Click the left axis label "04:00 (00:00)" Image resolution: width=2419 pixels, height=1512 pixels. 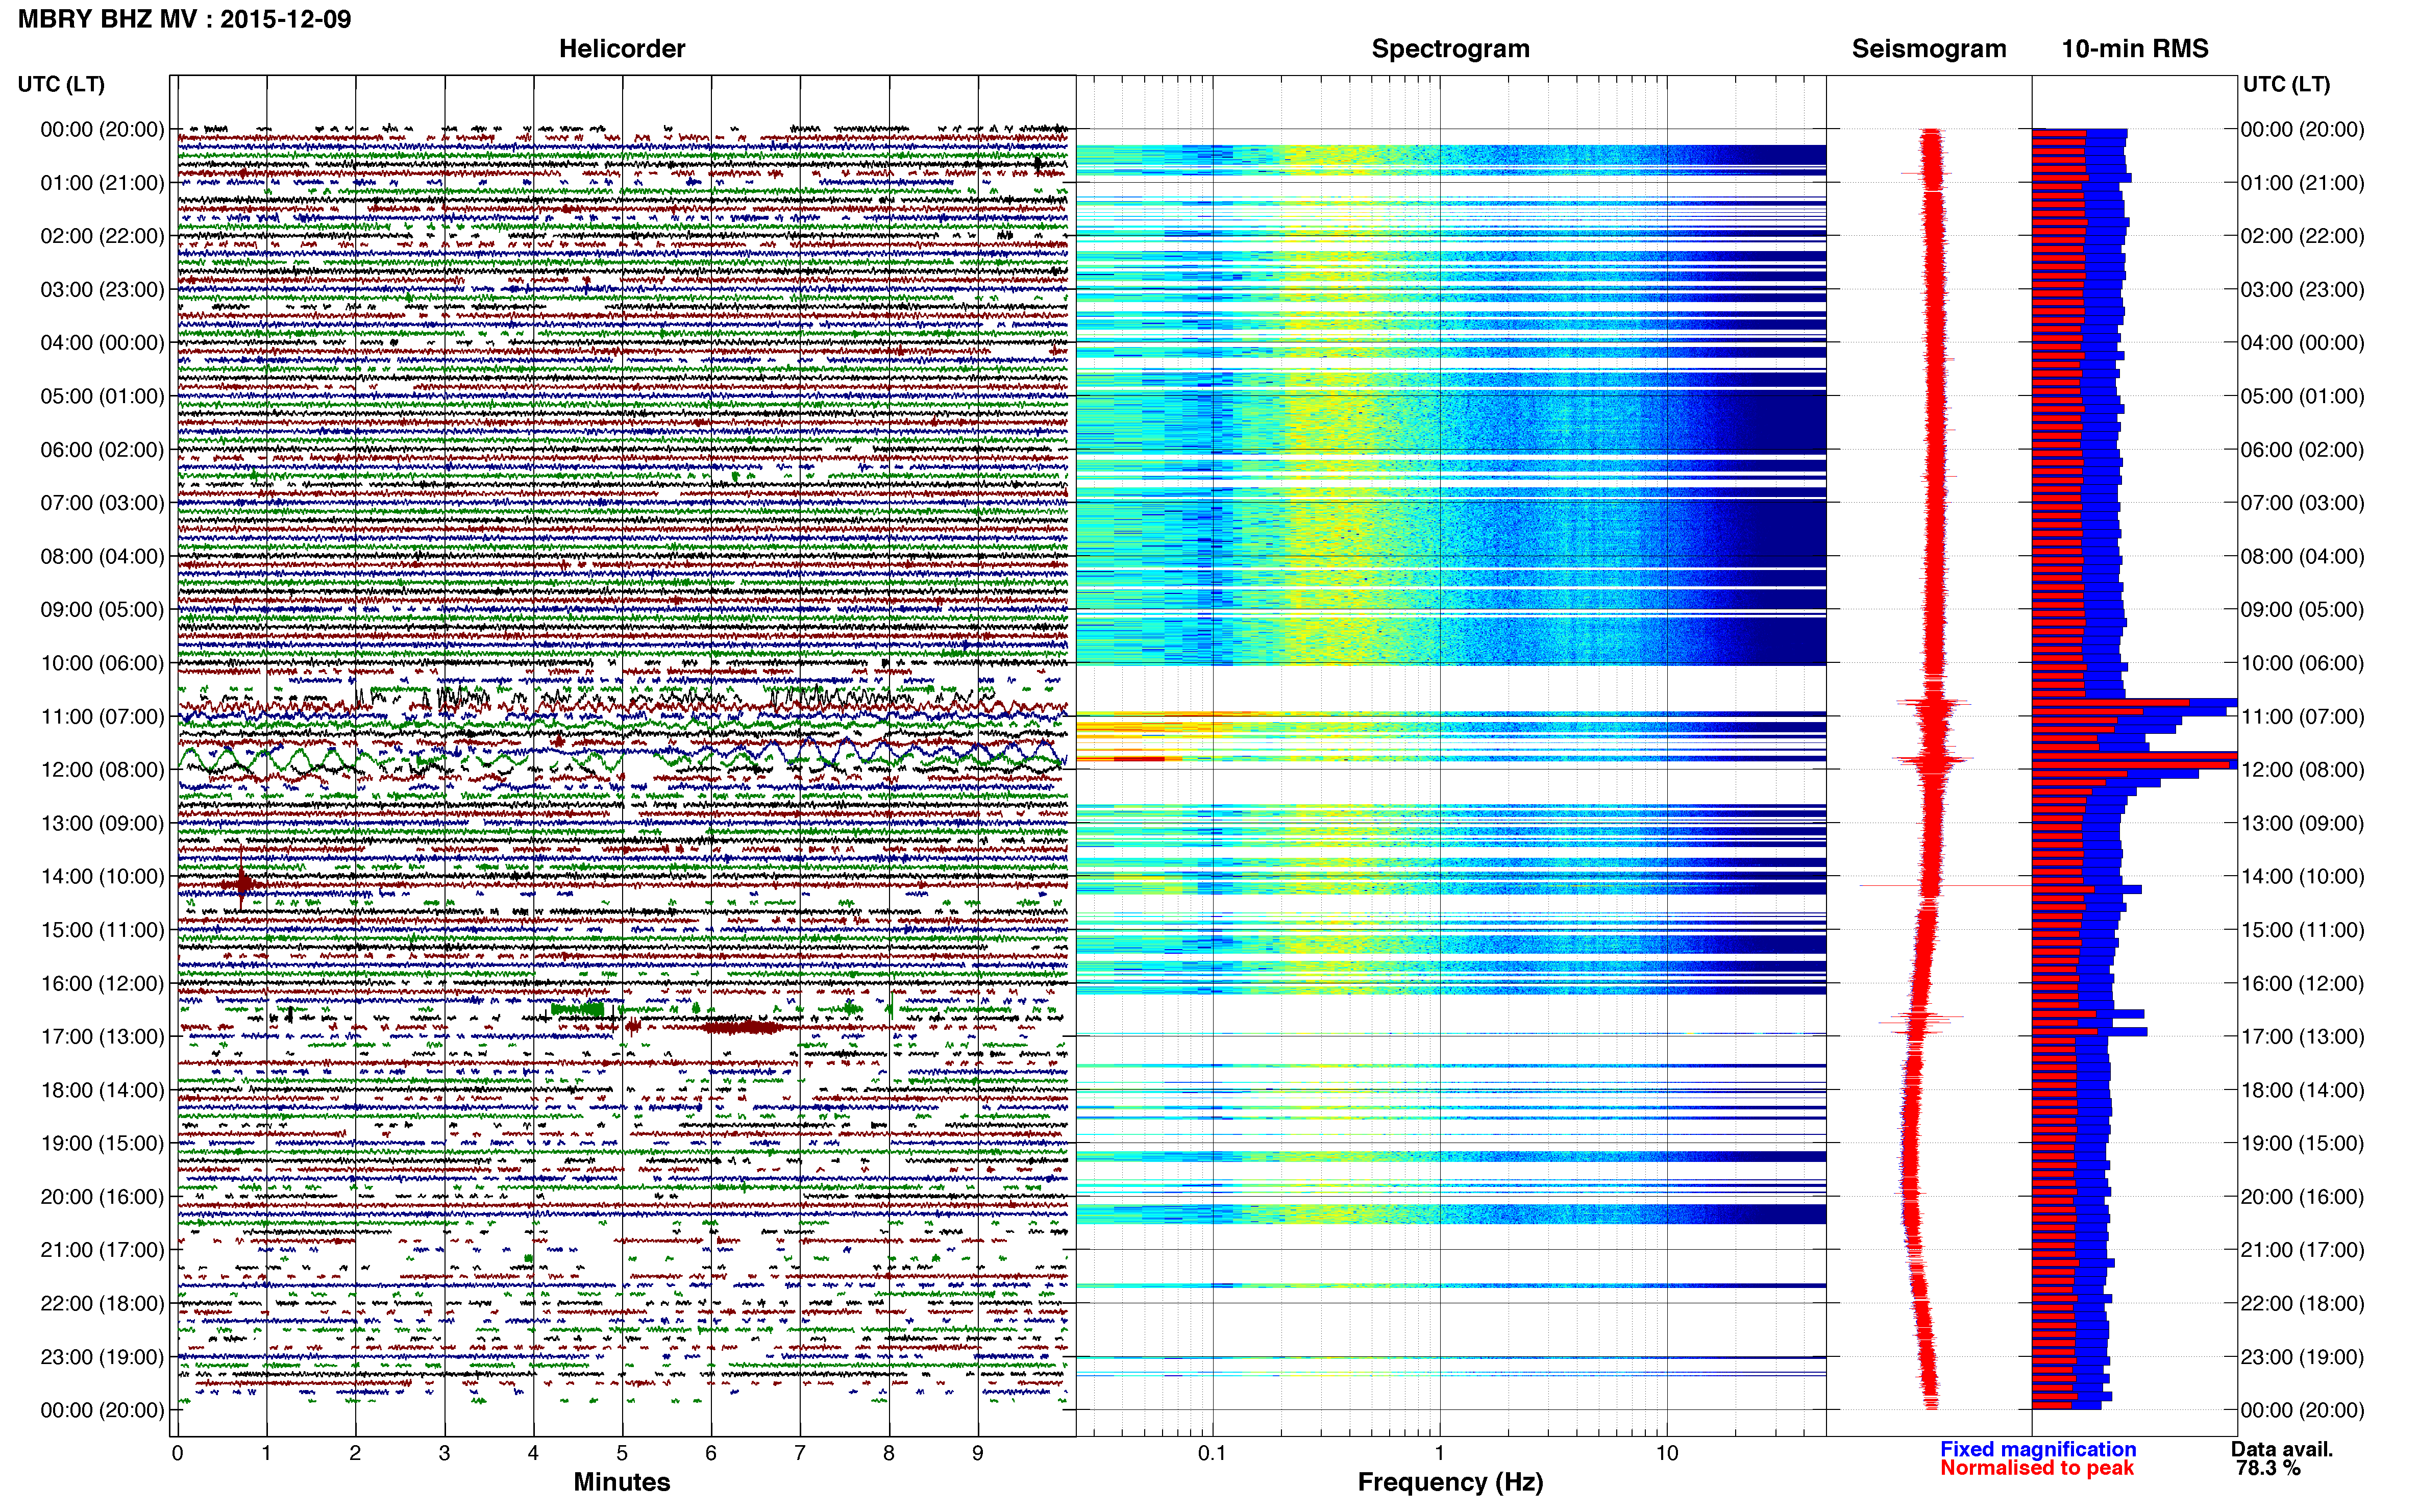[x=102, y=343]
